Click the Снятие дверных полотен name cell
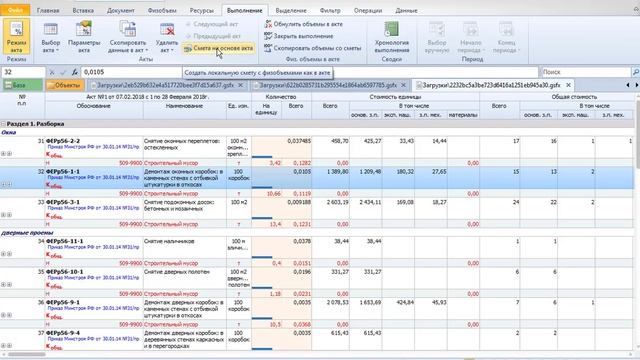 coord(184,278)
